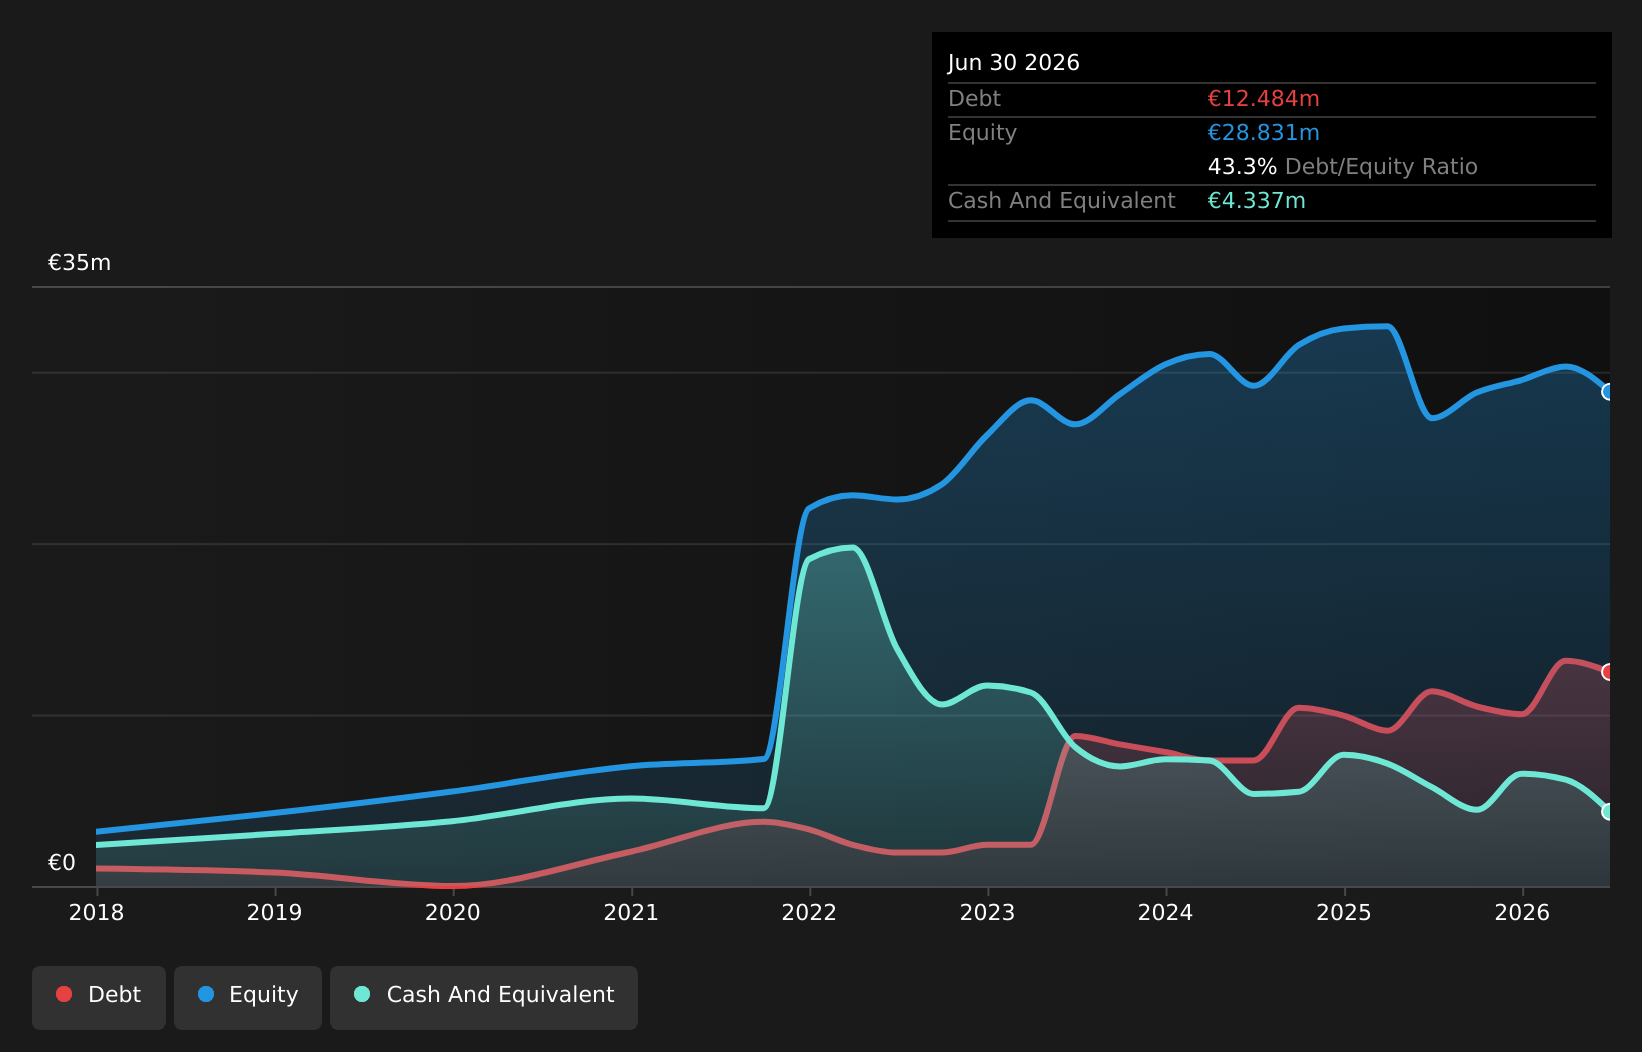Click the 2020 x-axis label

pos(453,912)
